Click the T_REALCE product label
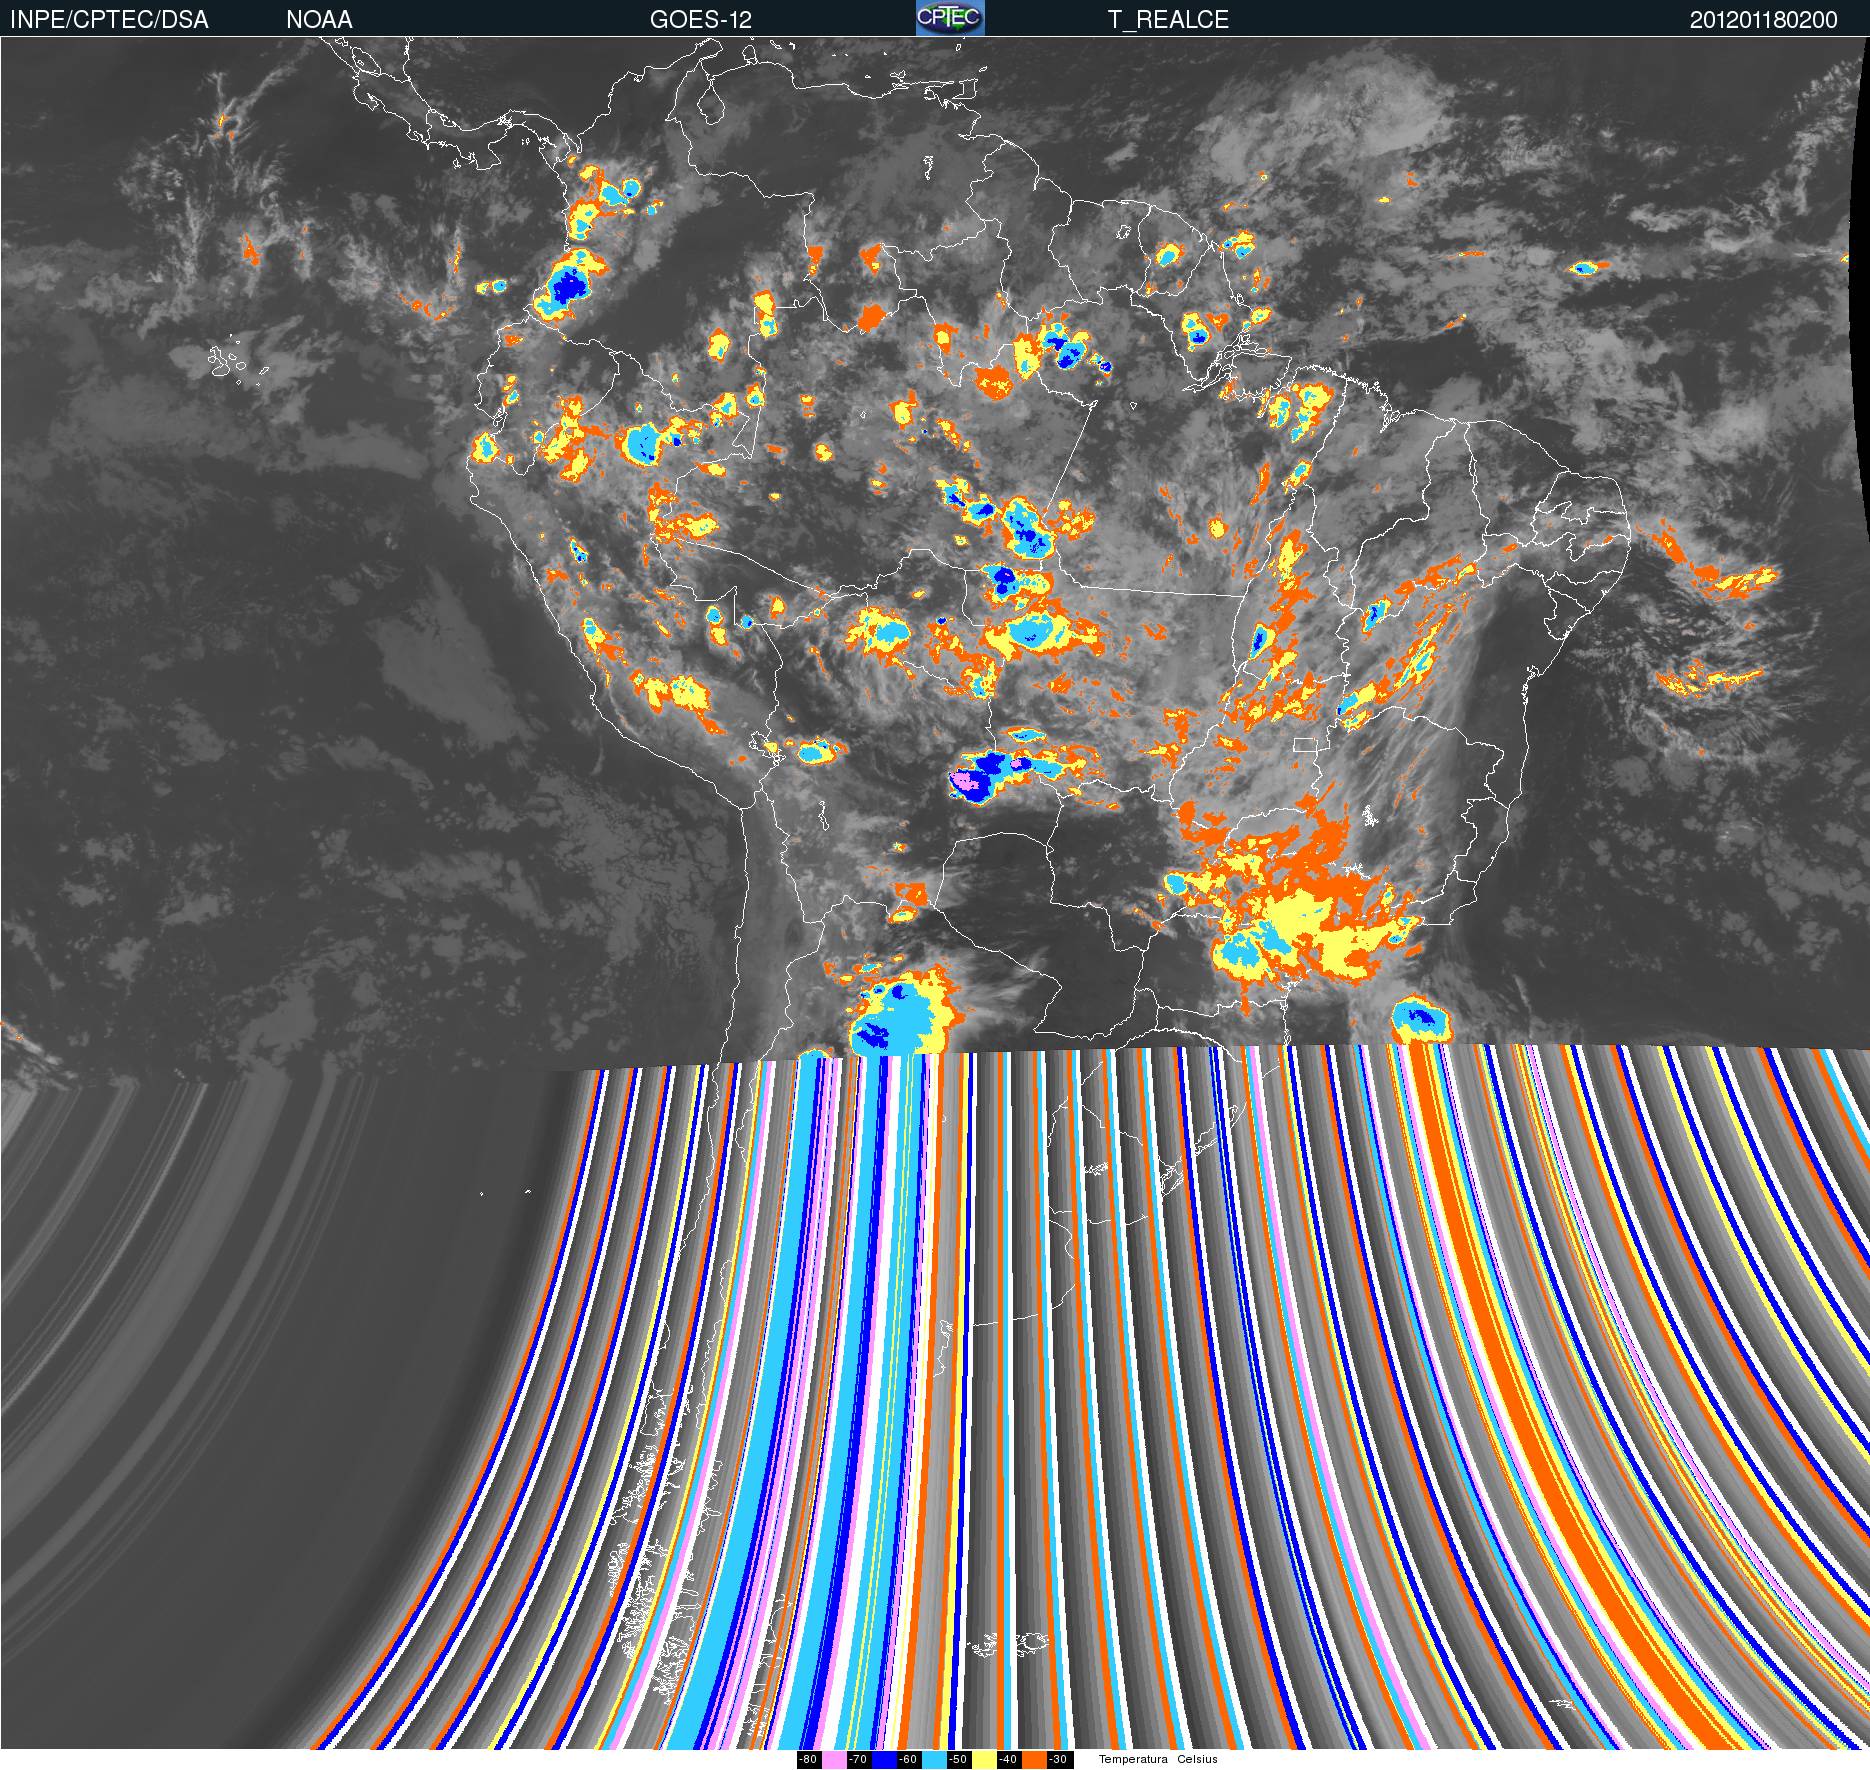This screenshot has height=1770, width=1870. click(1168, 20)
